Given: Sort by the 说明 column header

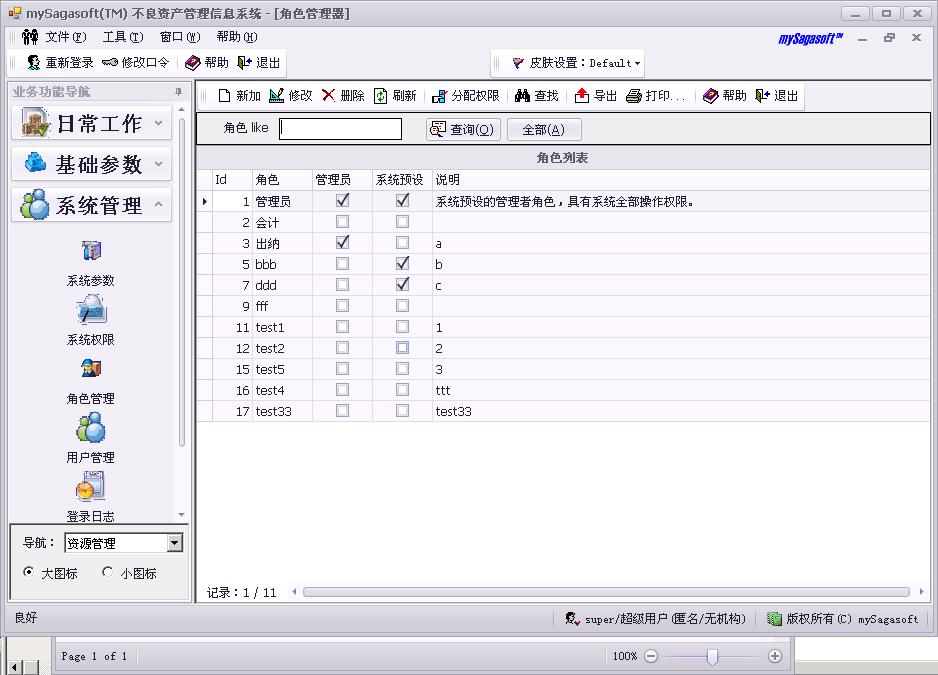Looking at the screenshot, I should (x=681, y=180).
